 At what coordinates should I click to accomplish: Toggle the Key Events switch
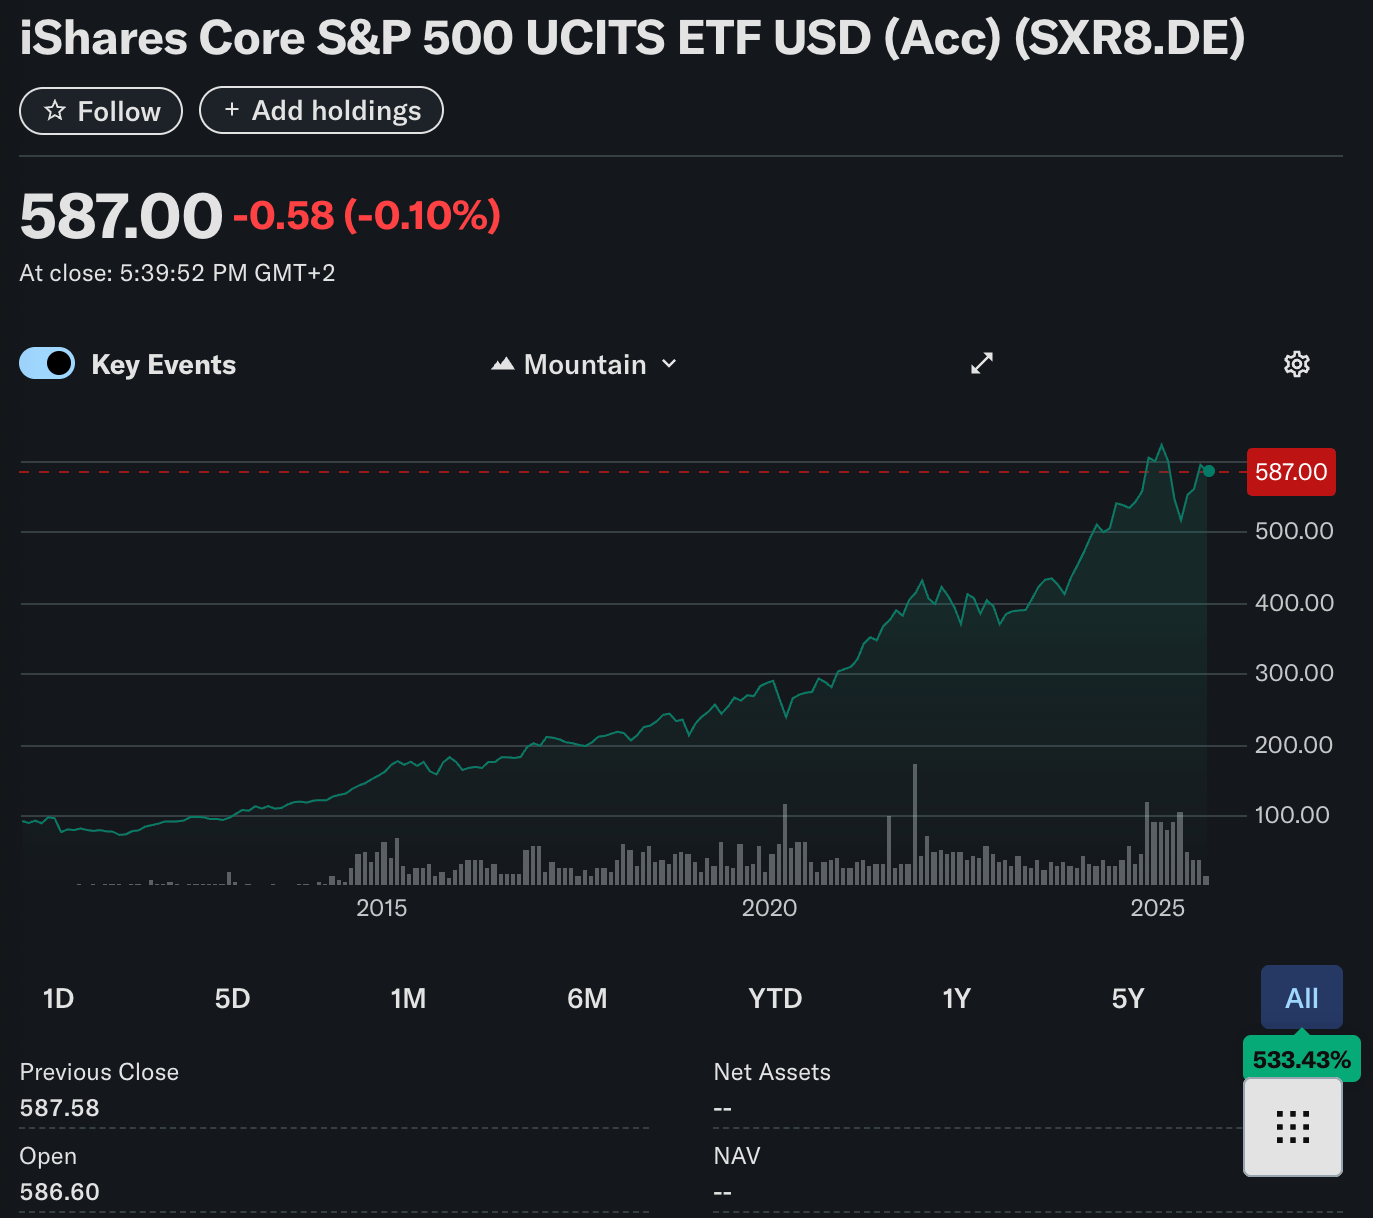point(47,363)
